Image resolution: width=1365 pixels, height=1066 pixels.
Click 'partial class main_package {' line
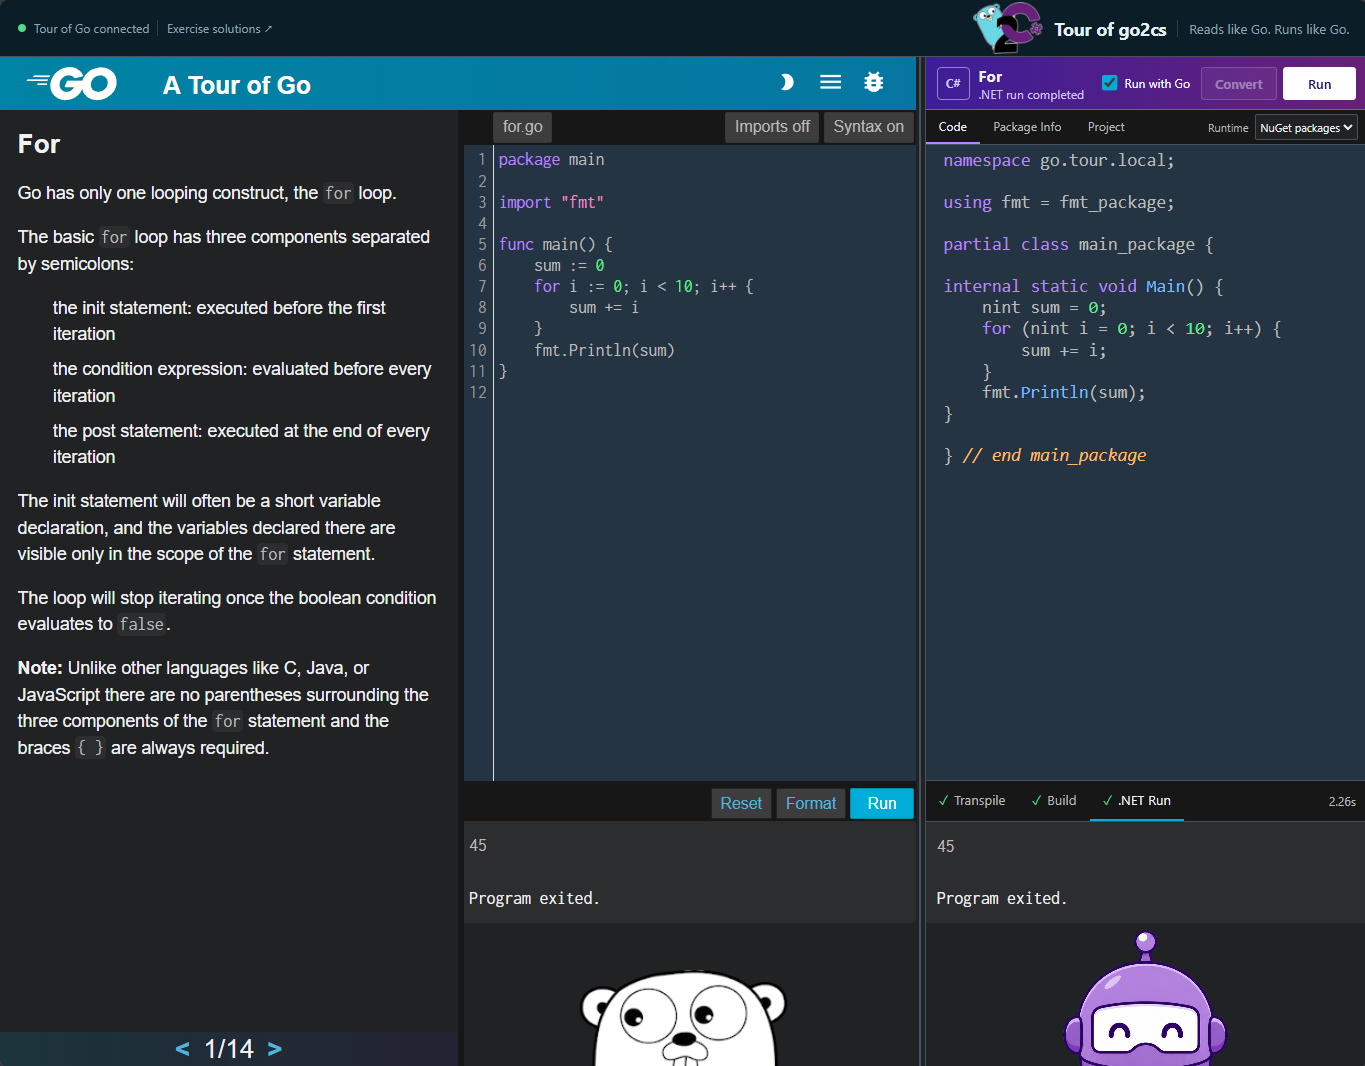point(1078,244)
